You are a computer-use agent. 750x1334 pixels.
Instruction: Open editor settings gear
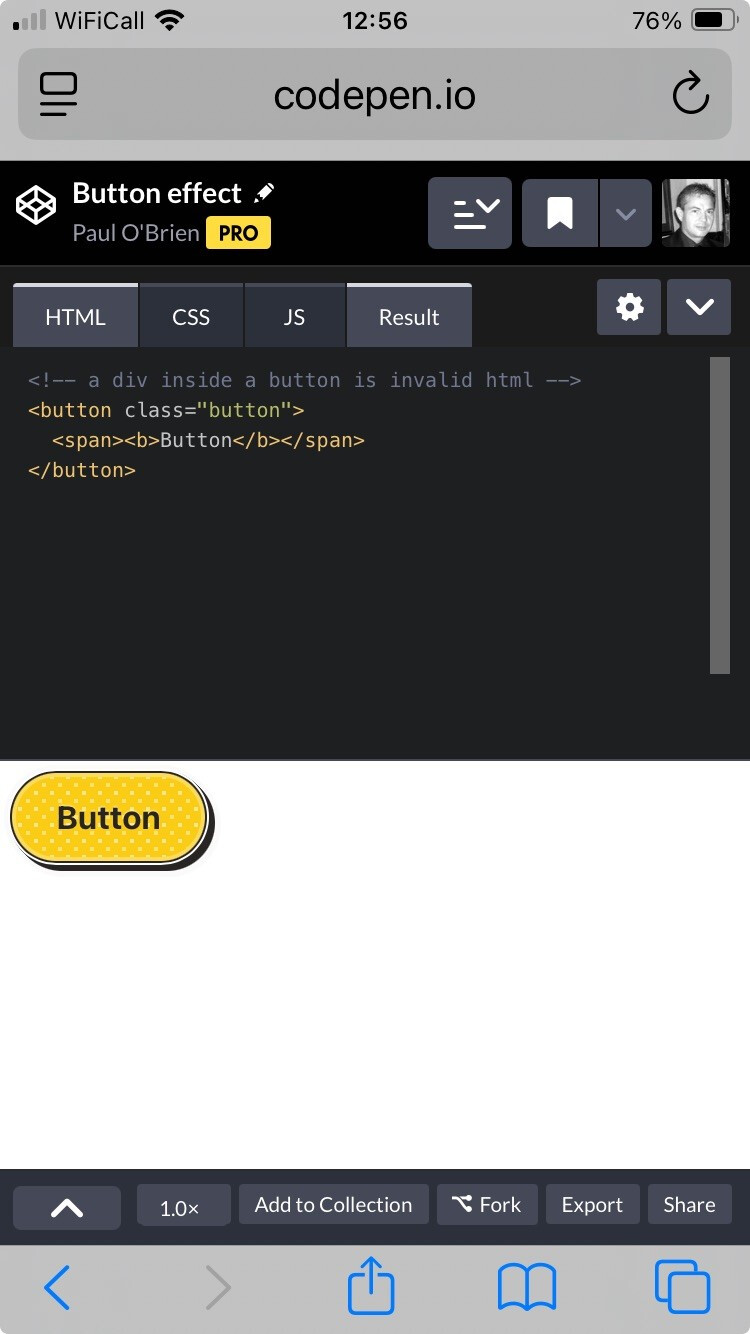[x=629, y=307]
